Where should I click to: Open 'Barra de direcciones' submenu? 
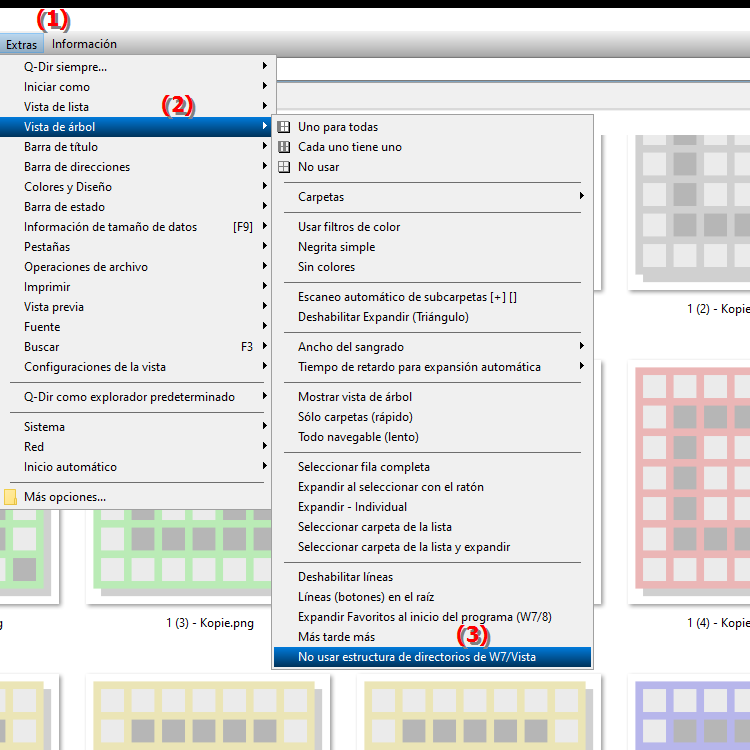[136, 167]
